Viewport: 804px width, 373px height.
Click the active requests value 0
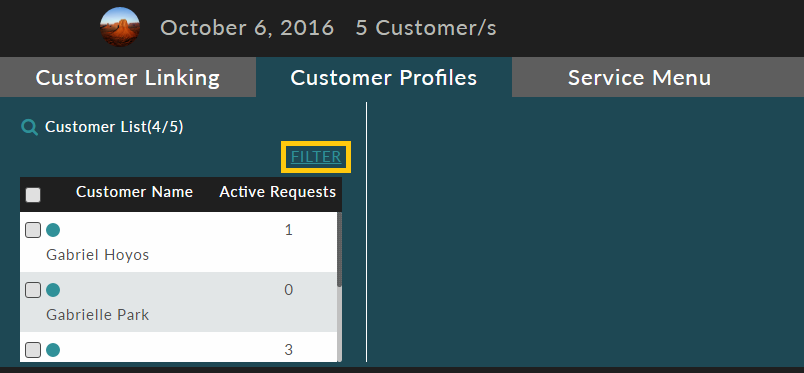coord(289,290)
